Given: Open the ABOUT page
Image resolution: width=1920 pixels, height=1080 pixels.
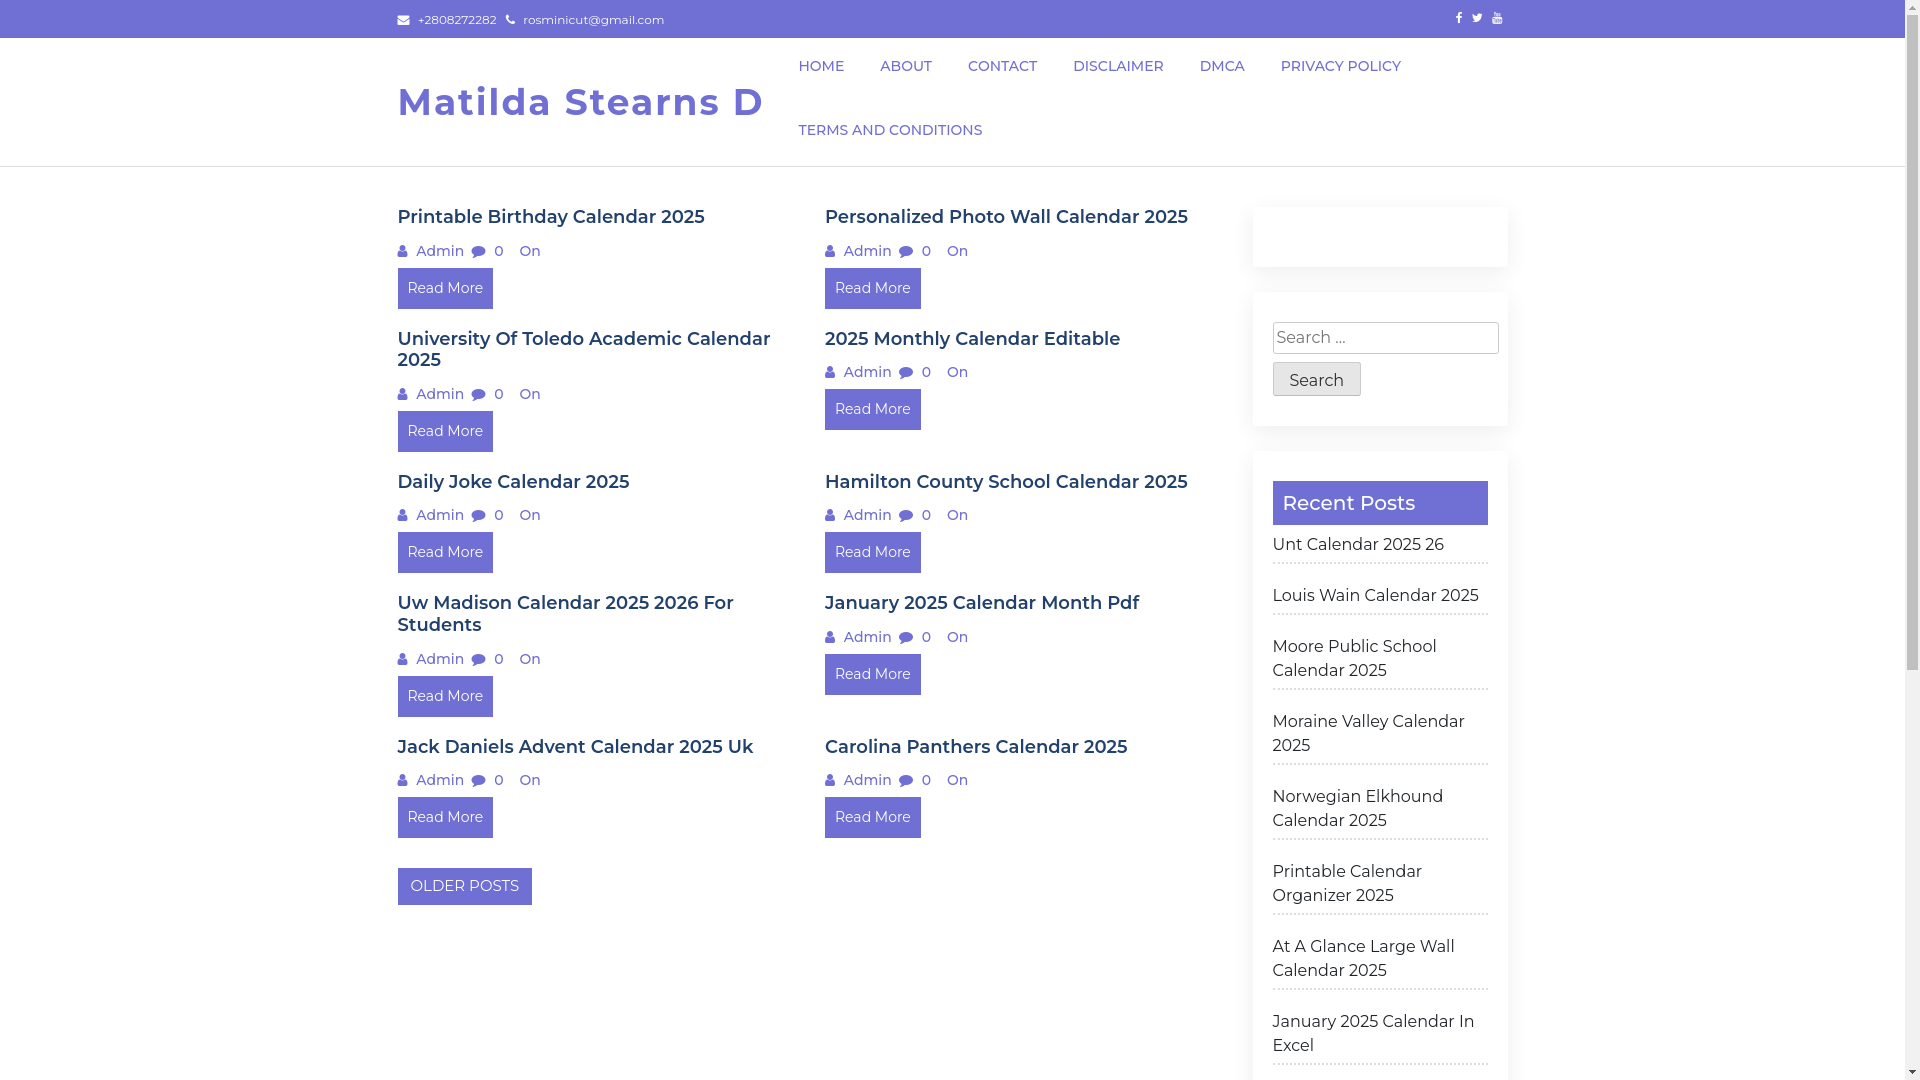Looking at the screenshot, I should [906, 66].
